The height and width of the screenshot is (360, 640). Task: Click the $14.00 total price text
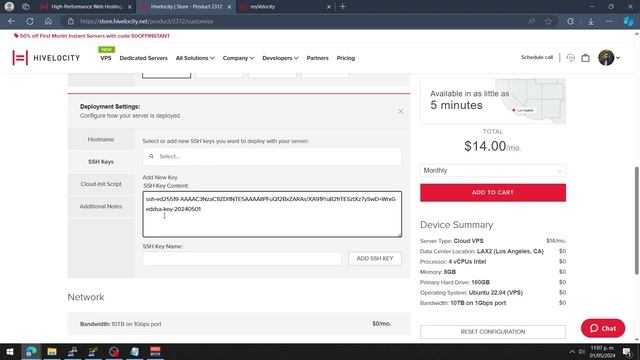click(485, 146)
